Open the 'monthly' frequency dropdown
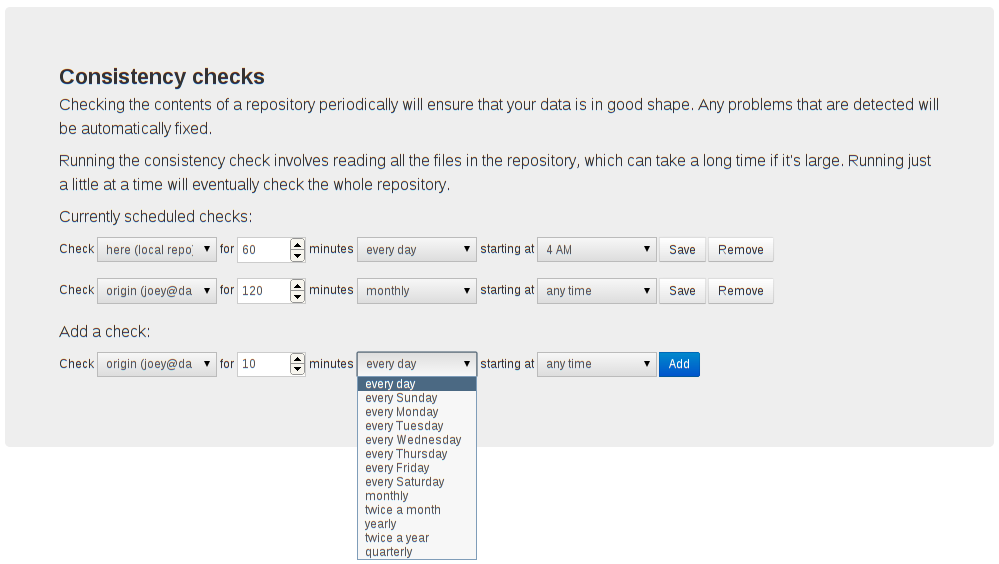The width and height of the screenshot is (999, 564). tap(416, 291)
